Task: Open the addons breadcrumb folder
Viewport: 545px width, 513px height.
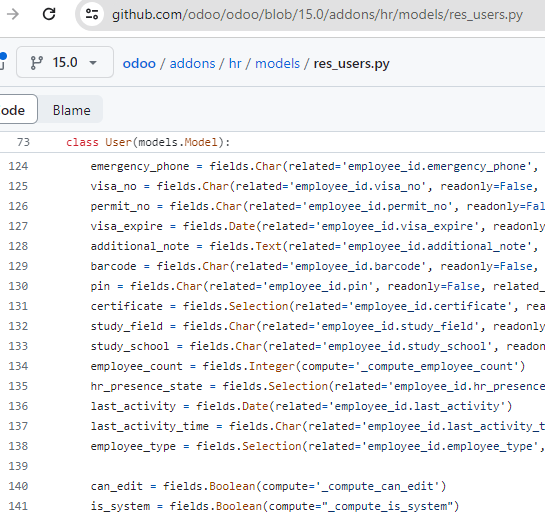Action: pos(193,64)
